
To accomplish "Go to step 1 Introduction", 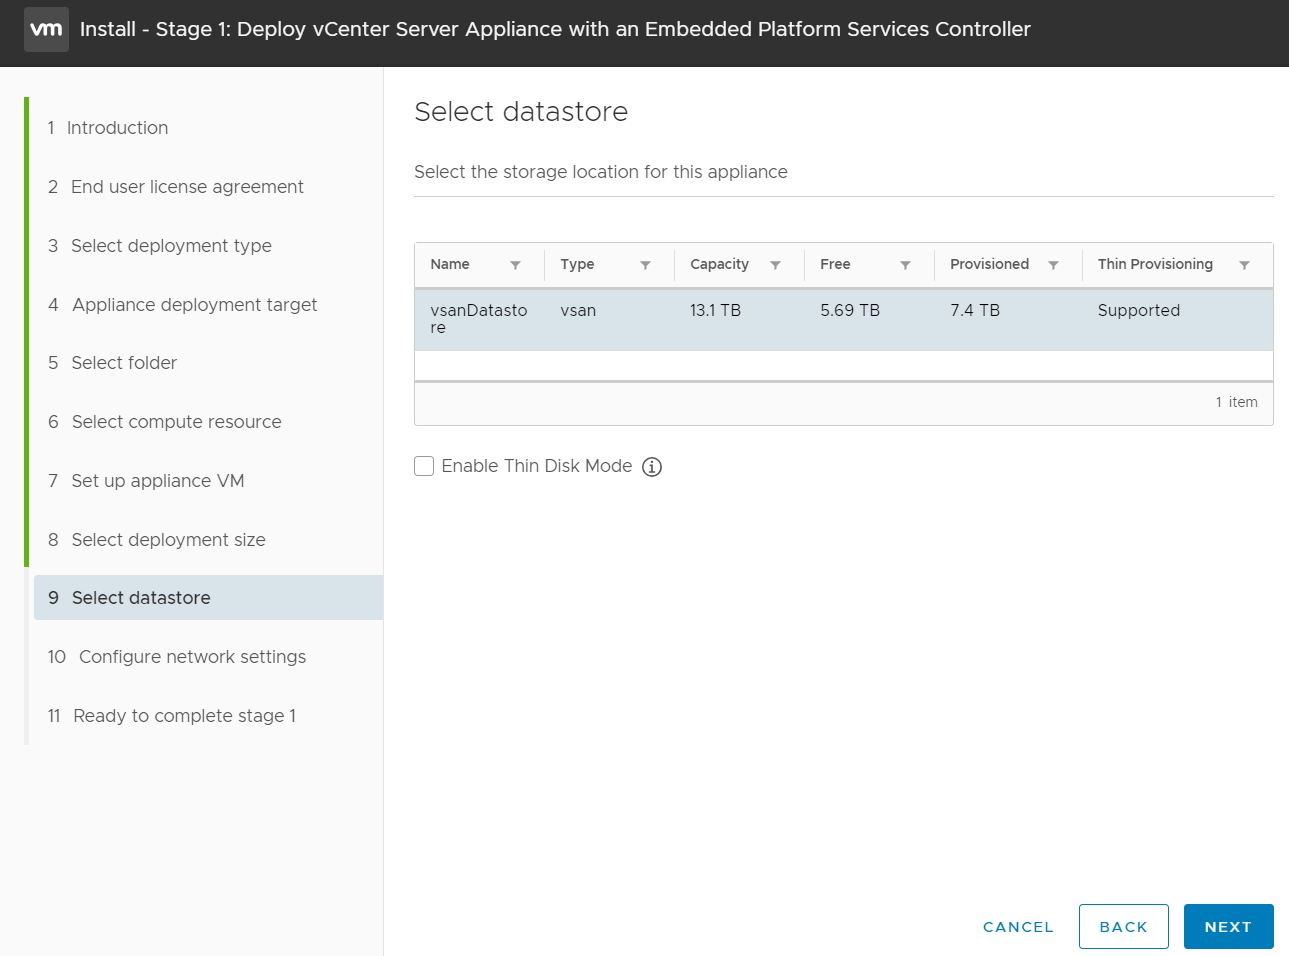I will tap(108, 128).
